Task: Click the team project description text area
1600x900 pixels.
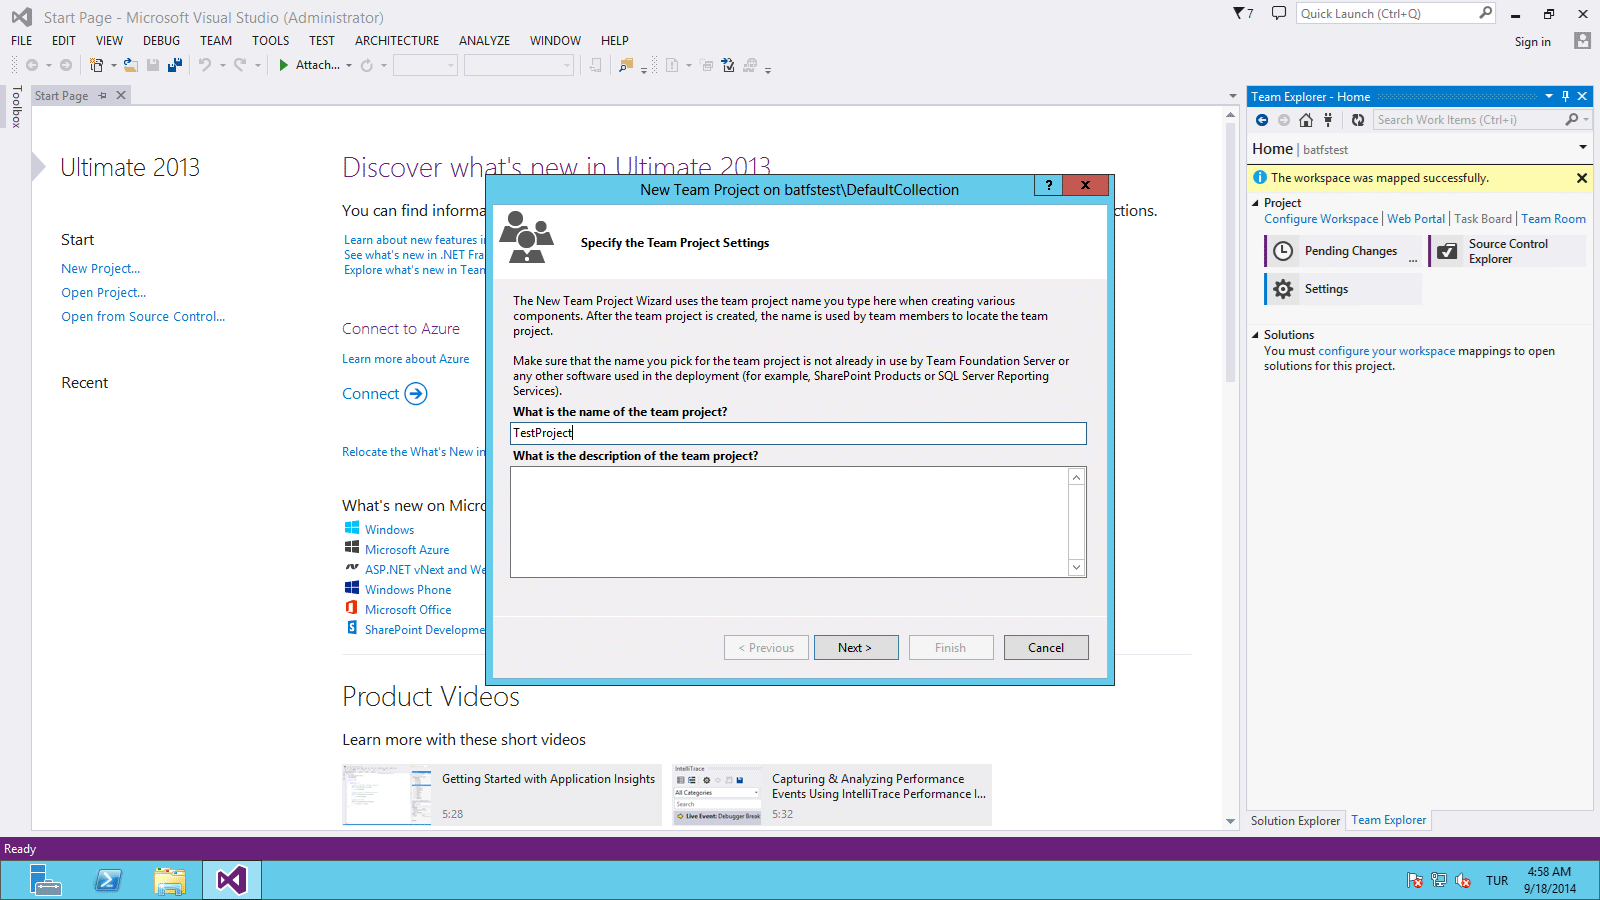Action: coord(790,521)
